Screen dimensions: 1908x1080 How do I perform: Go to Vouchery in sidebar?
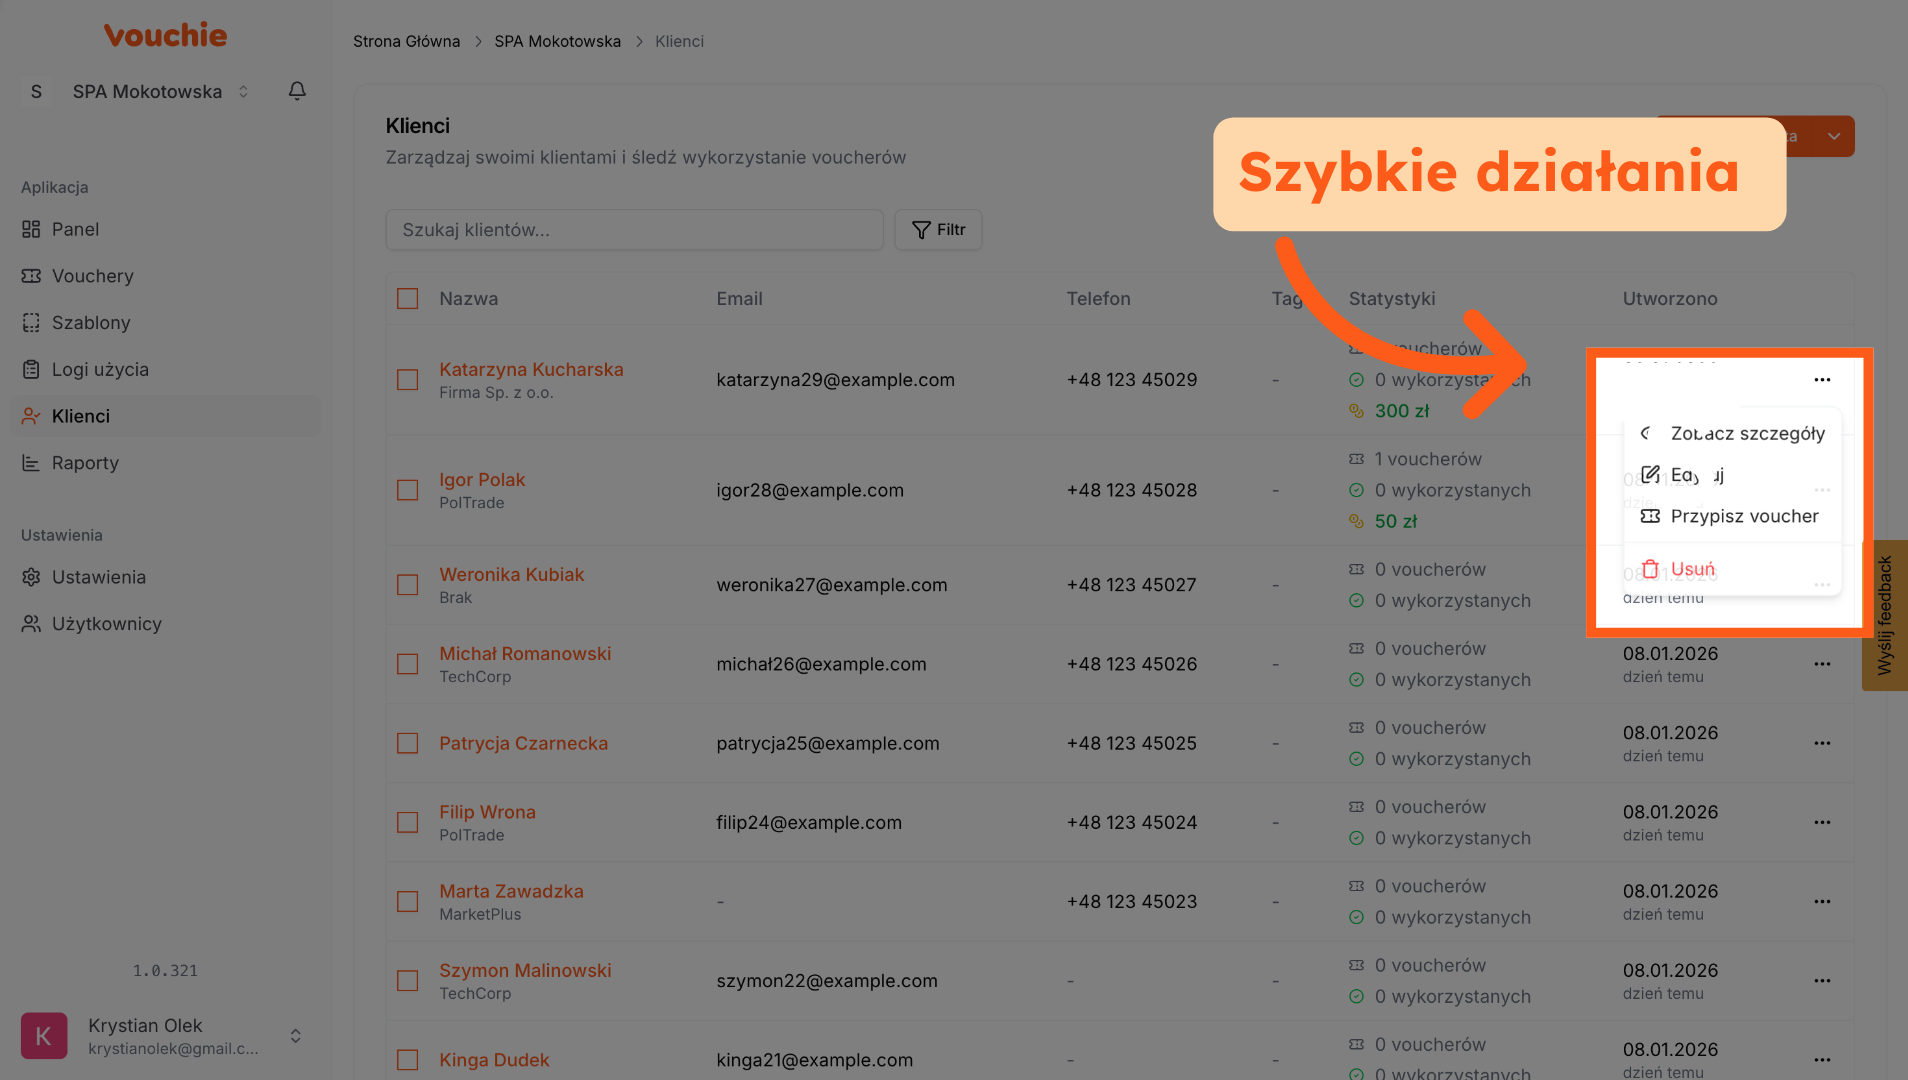[x=92, y=276]
